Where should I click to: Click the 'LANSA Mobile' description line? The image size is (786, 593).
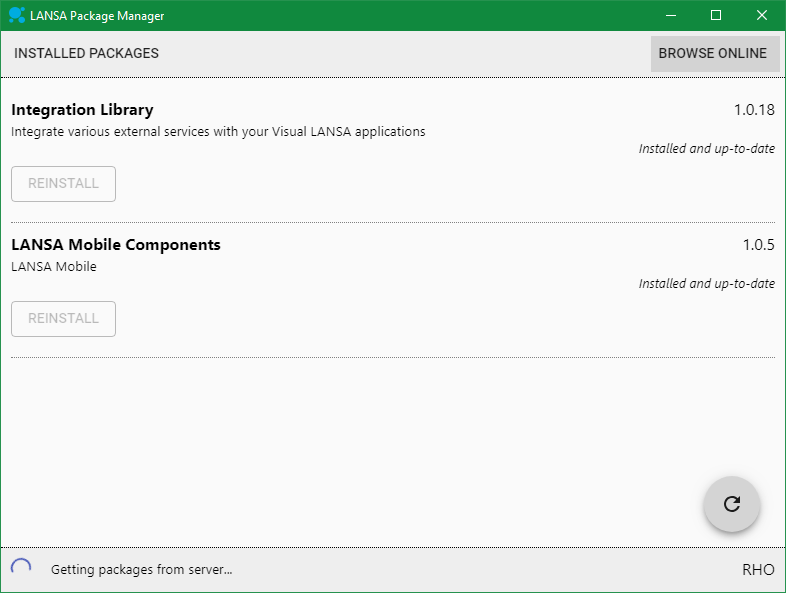(x=54, y=266)
